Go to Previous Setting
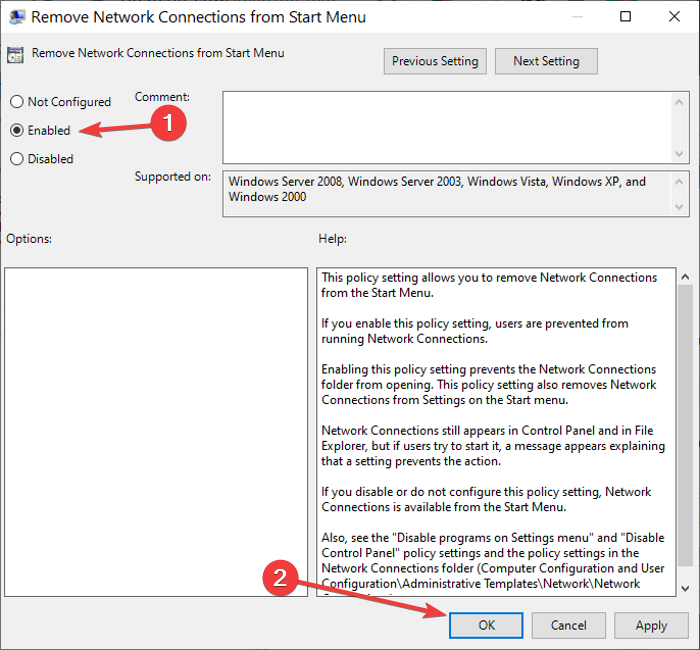The width and height of the screenshot is (700, 650). pos(435,61)
